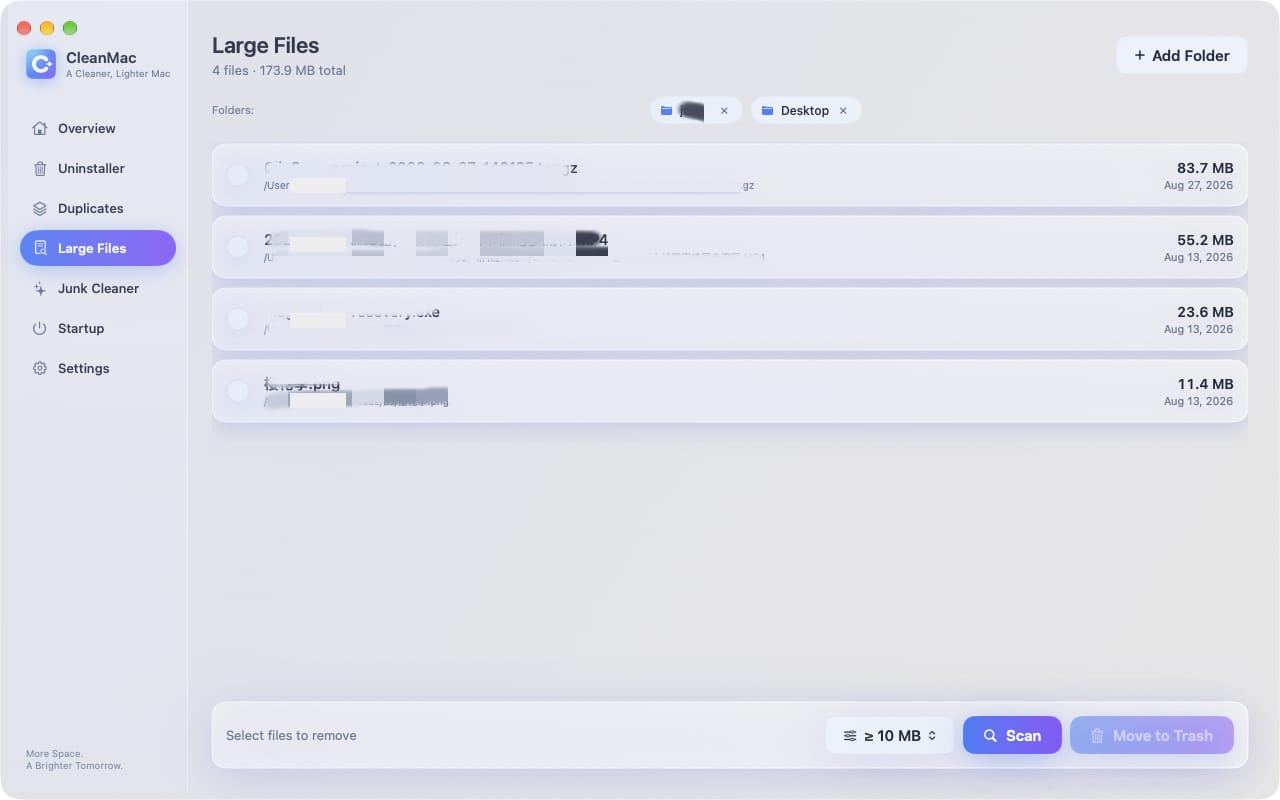Select the 11.4 MB png file checkbox

238,391
